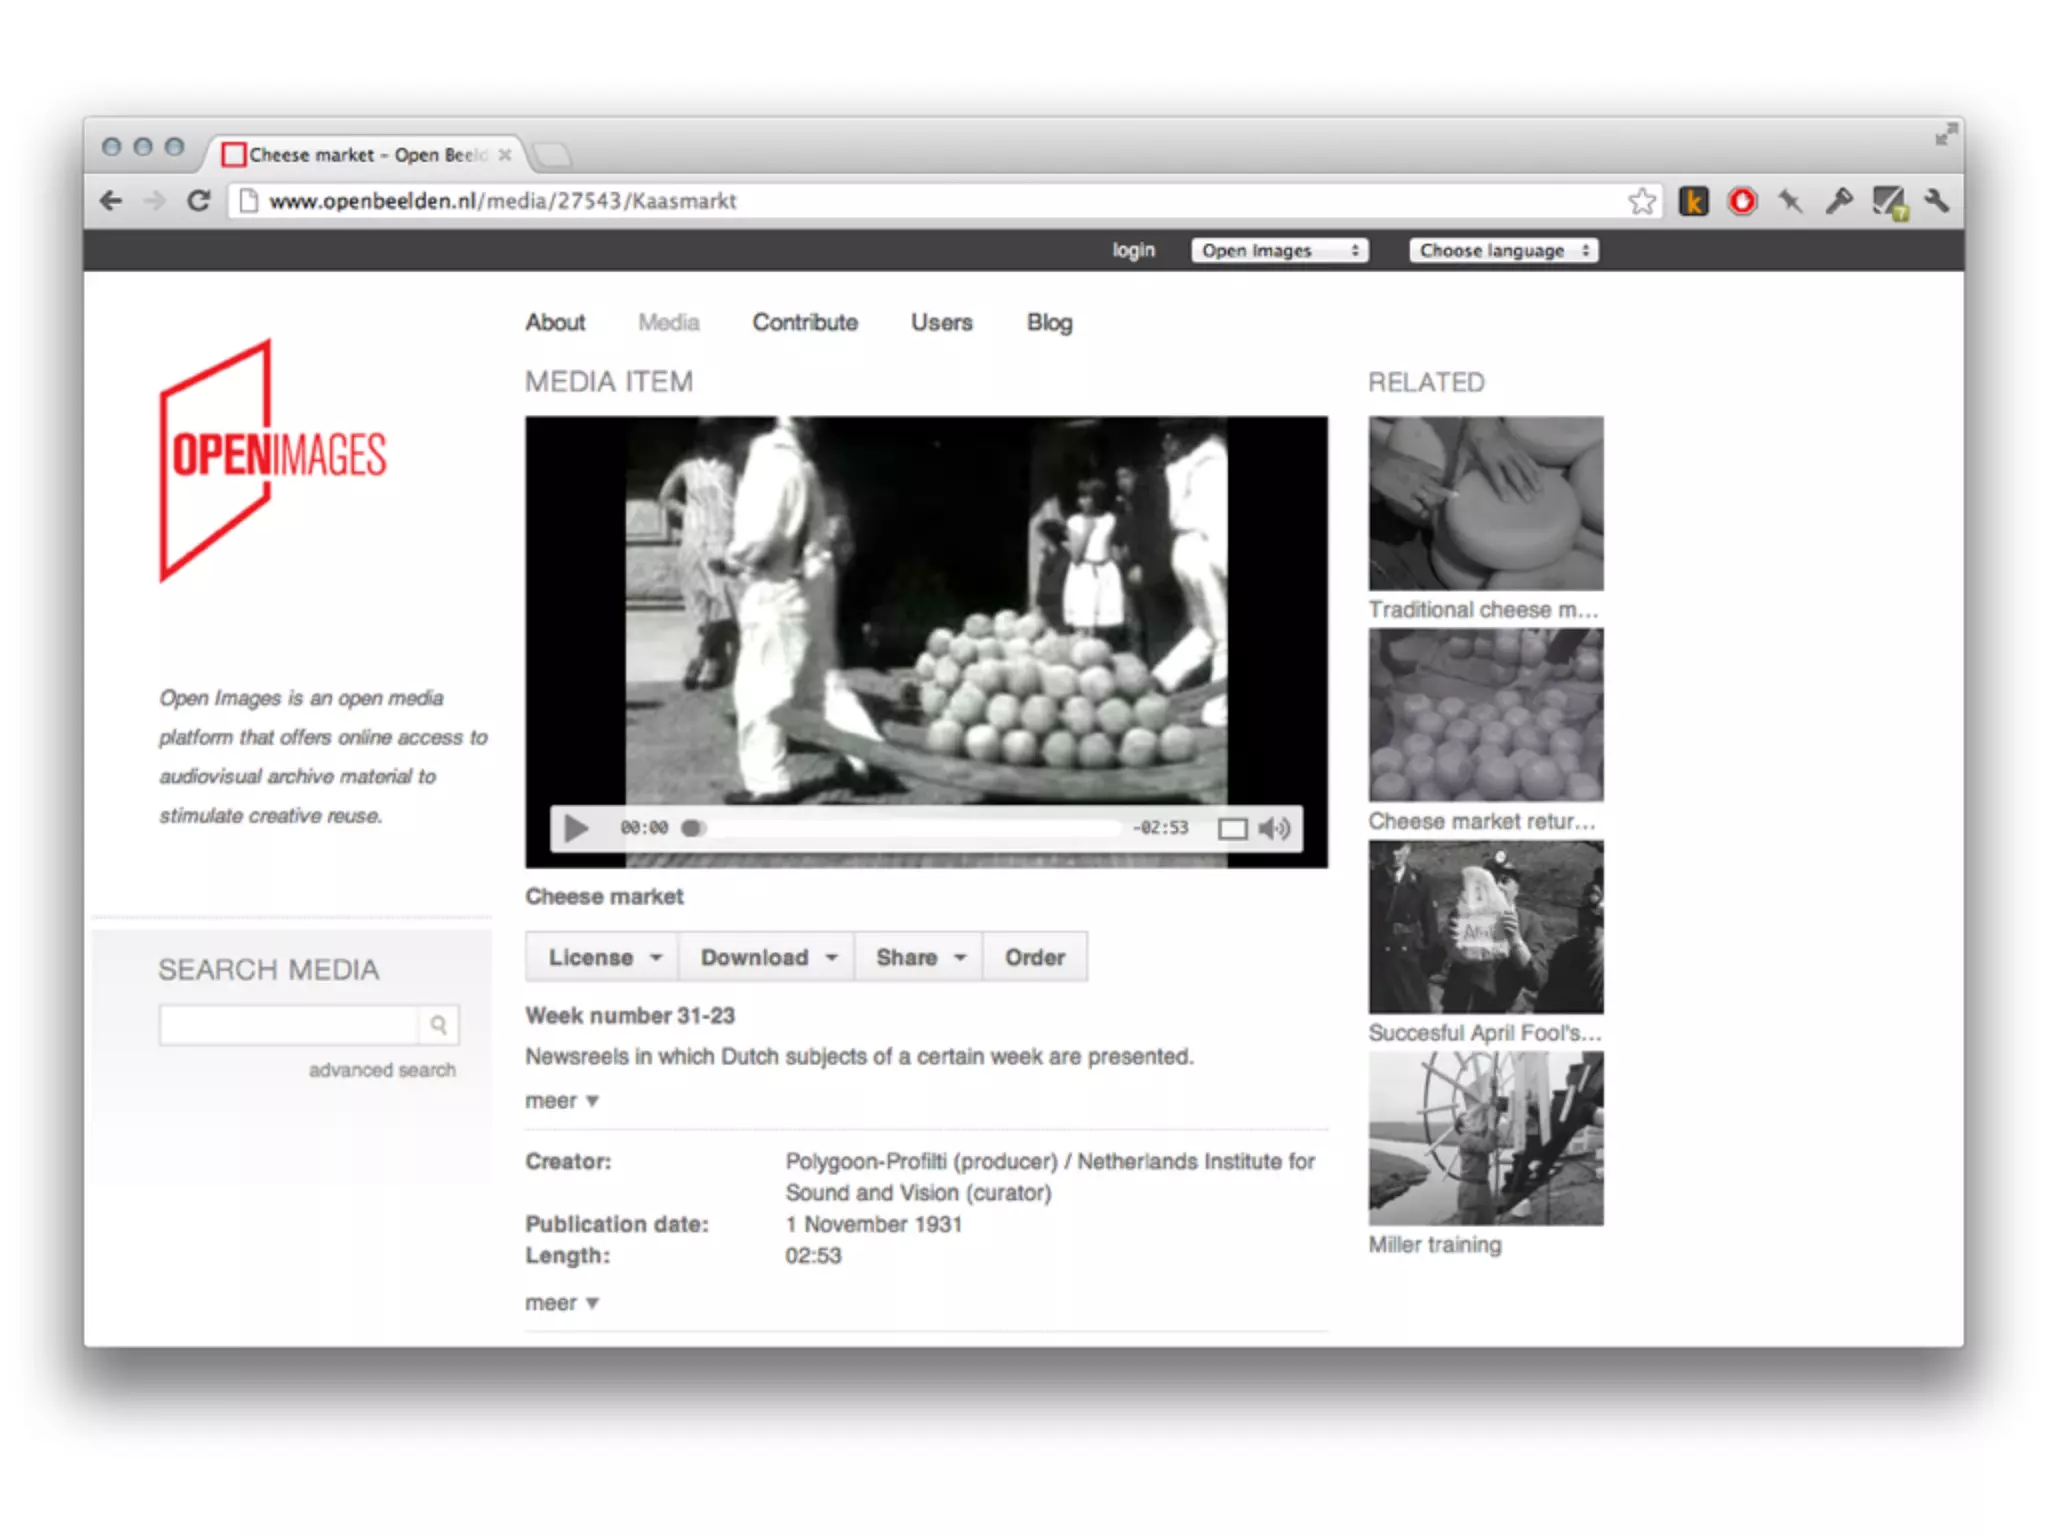This screenshot has width=2048, height=1536.
Task: Go back to previous page
Action: [x=111, y=201]
